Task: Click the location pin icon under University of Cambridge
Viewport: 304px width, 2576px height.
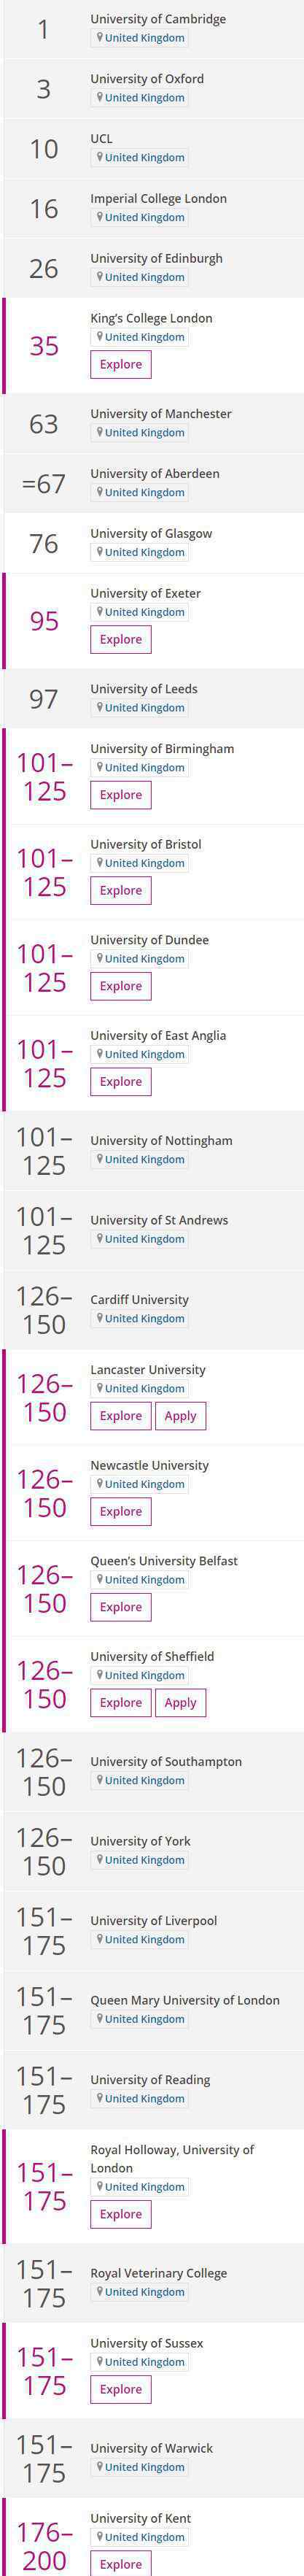Action: [99, 38]
